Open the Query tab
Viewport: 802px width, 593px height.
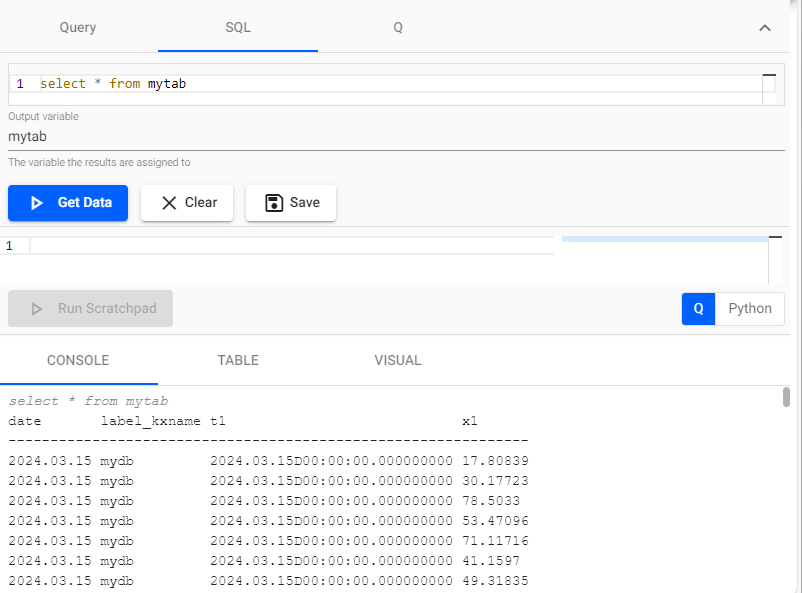click(x=78, y=27)
